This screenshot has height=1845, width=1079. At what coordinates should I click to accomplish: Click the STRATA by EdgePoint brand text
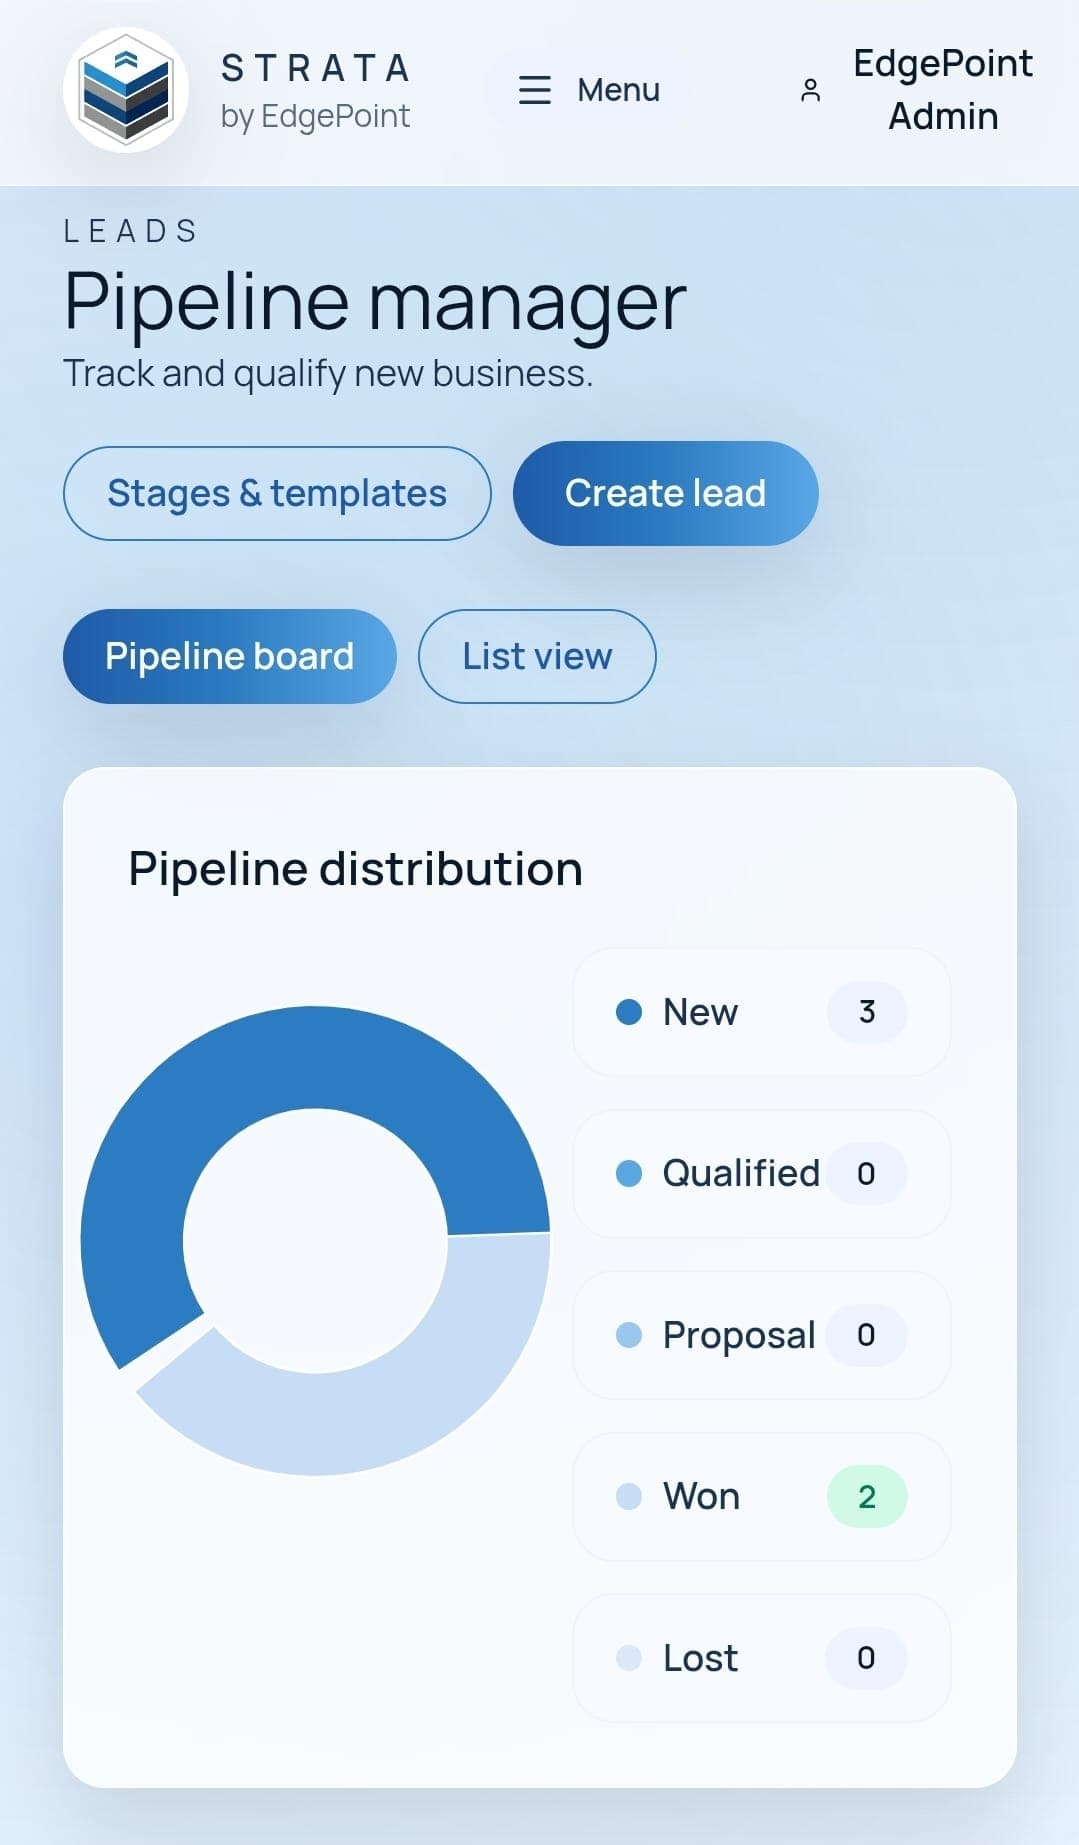(x=315, y=91)
